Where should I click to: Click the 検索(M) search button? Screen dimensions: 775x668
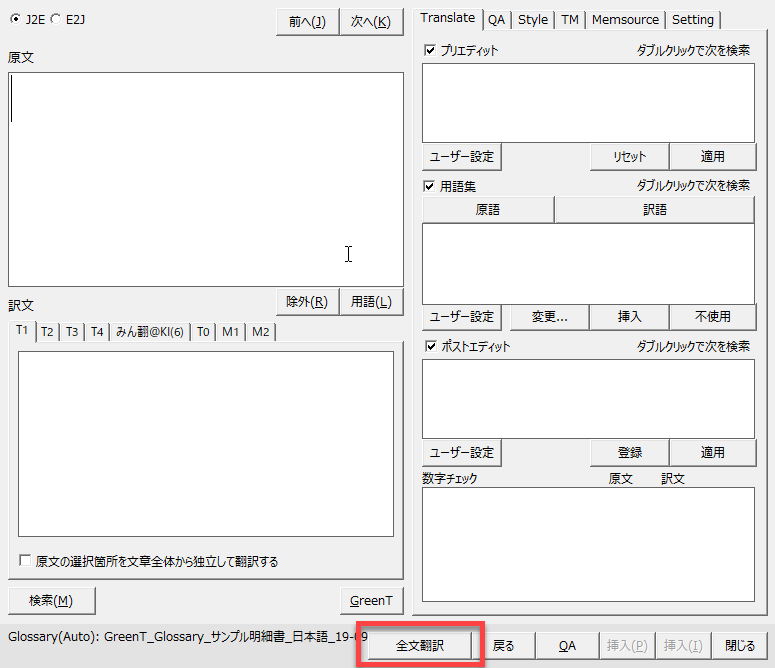click(x=51, y=601)
